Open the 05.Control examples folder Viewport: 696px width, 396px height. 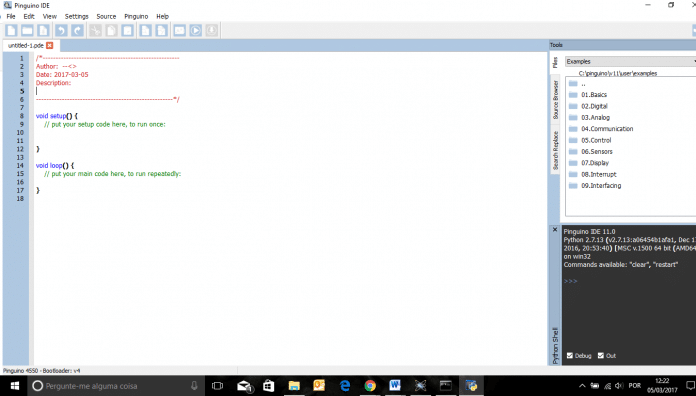click(596, 140)
